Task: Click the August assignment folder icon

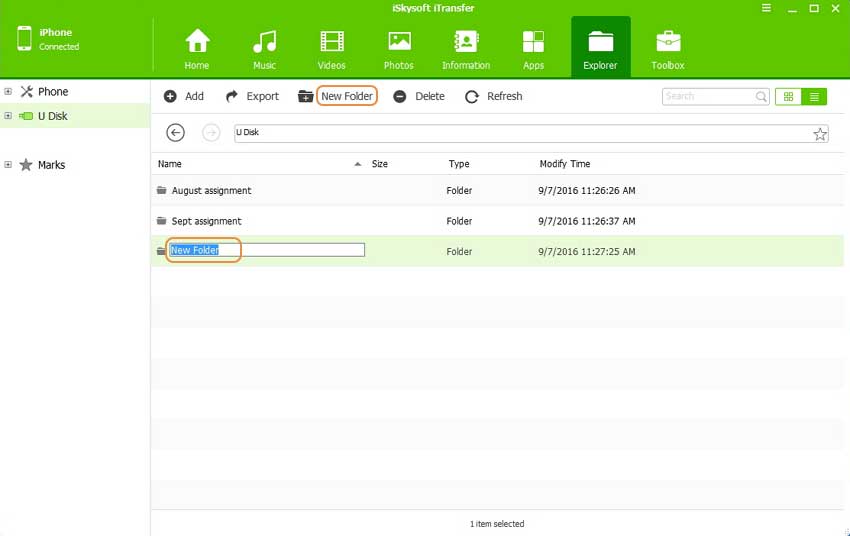Action: point(162,190)
